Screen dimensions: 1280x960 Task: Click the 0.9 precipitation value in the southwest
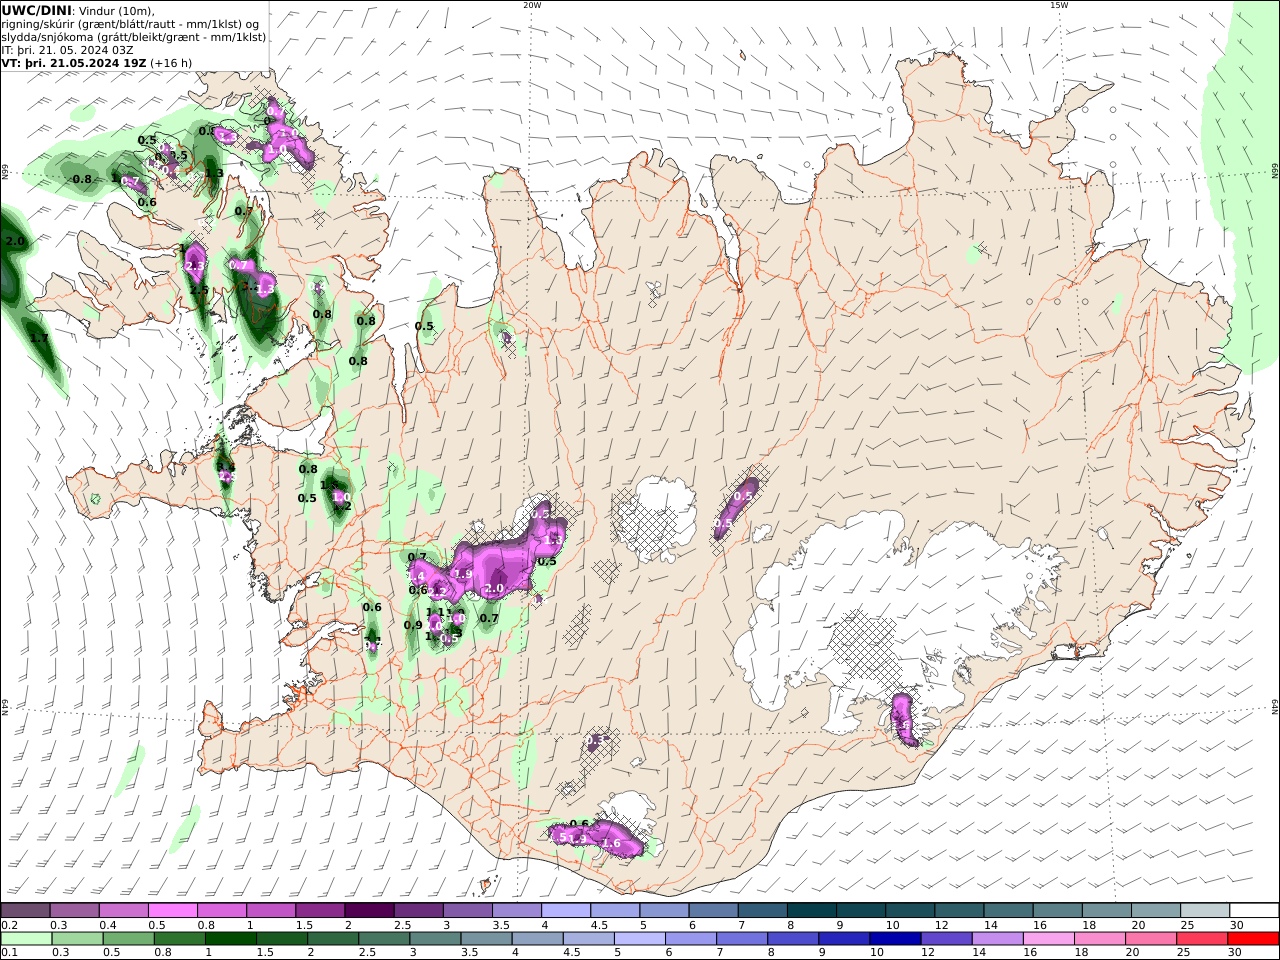click(x=413, y=625)
